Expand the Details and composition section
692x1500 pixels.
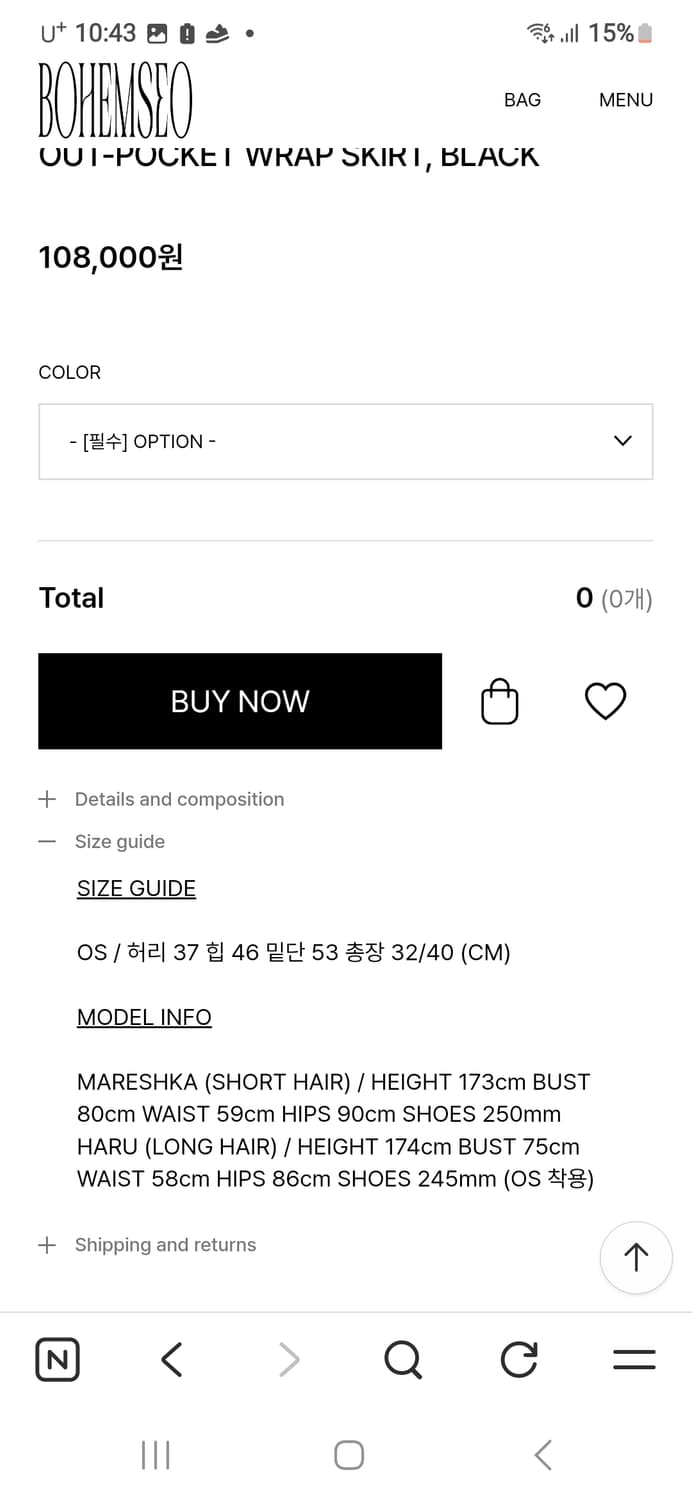point(179,799)
